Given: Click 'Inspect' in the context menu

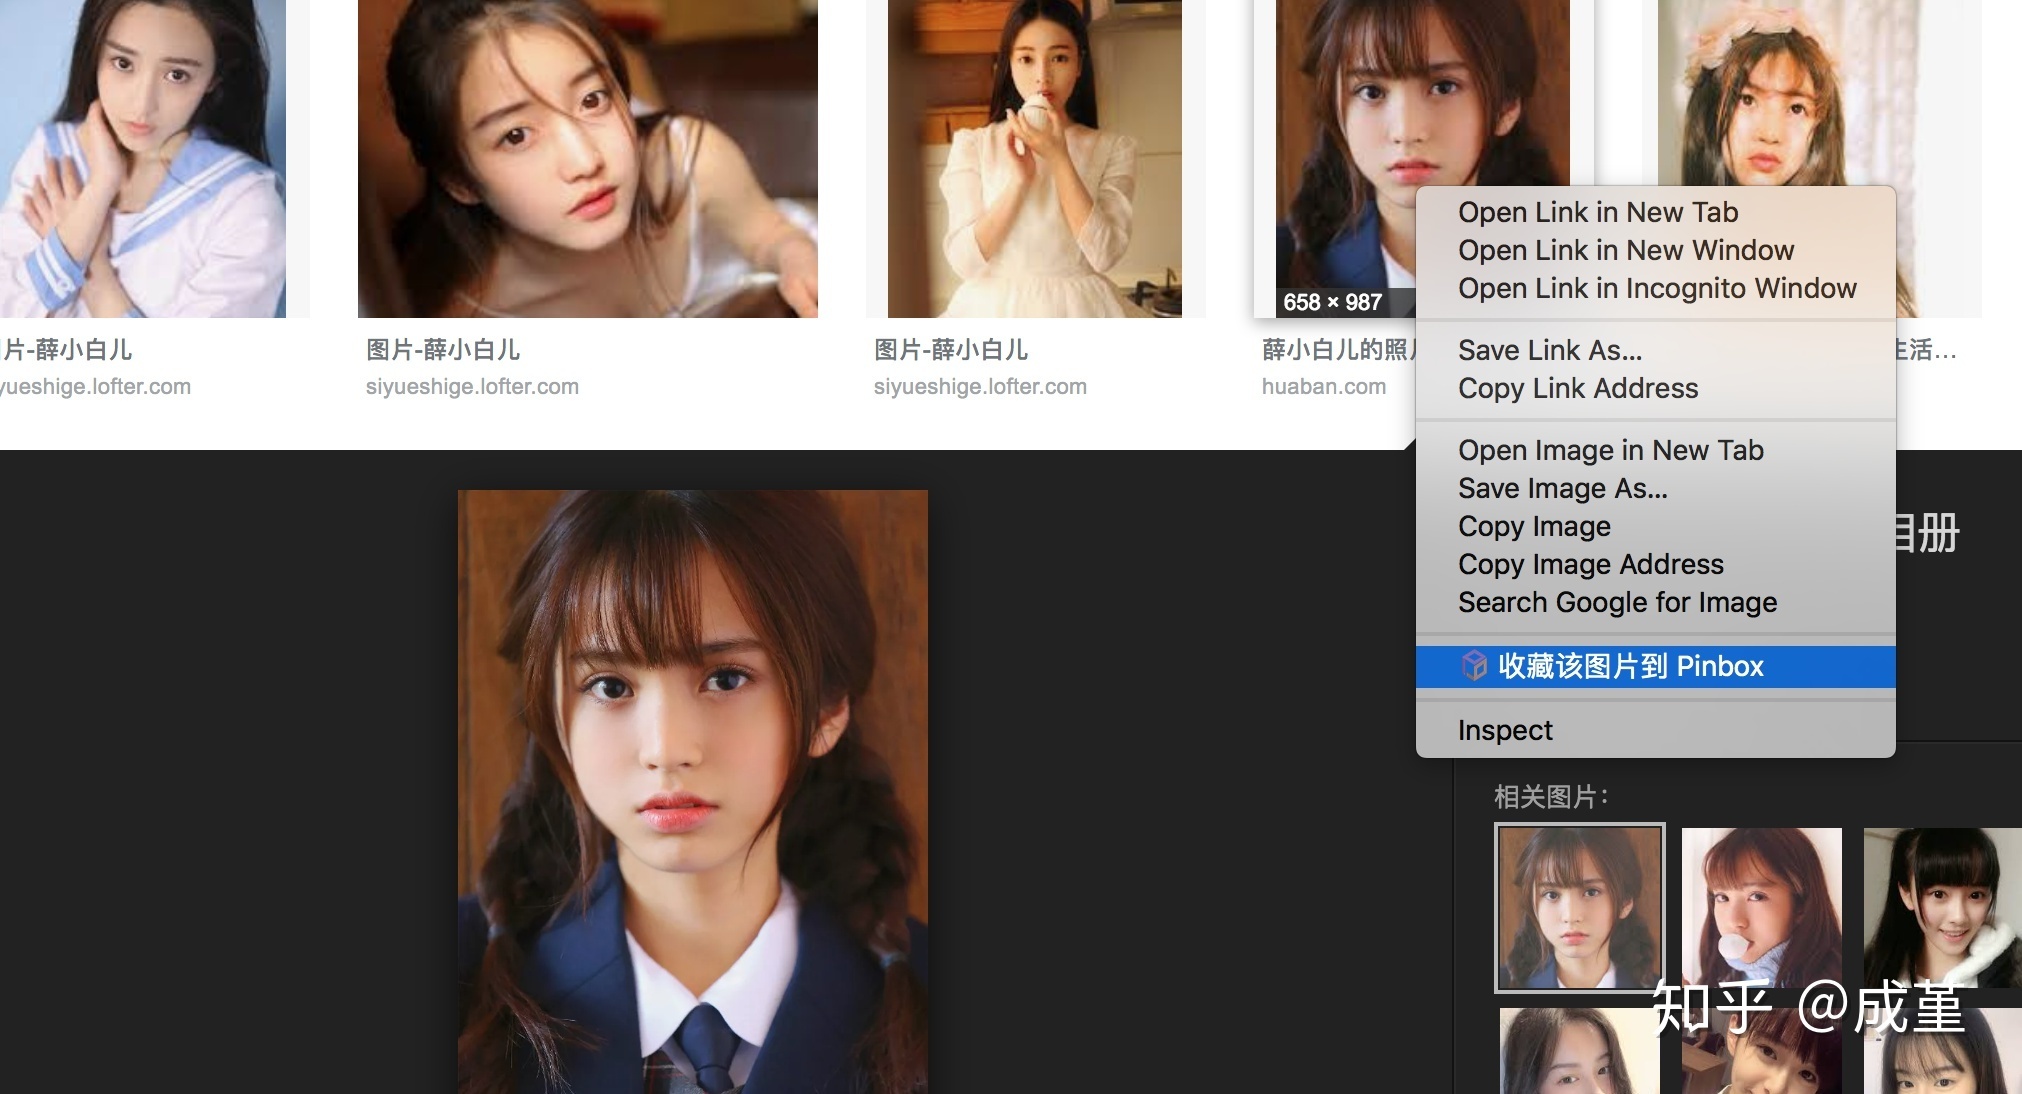Looking at the screenshot, I should [x=1504, y=730].
